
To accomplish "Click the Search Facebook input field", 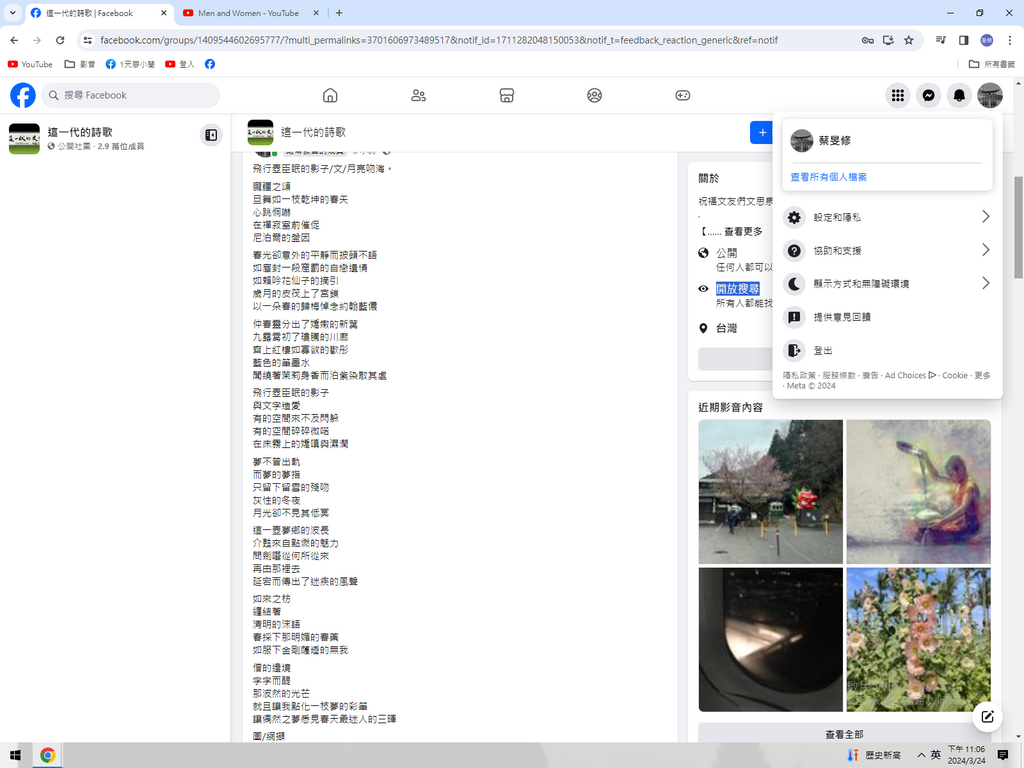I will (137, 95).
